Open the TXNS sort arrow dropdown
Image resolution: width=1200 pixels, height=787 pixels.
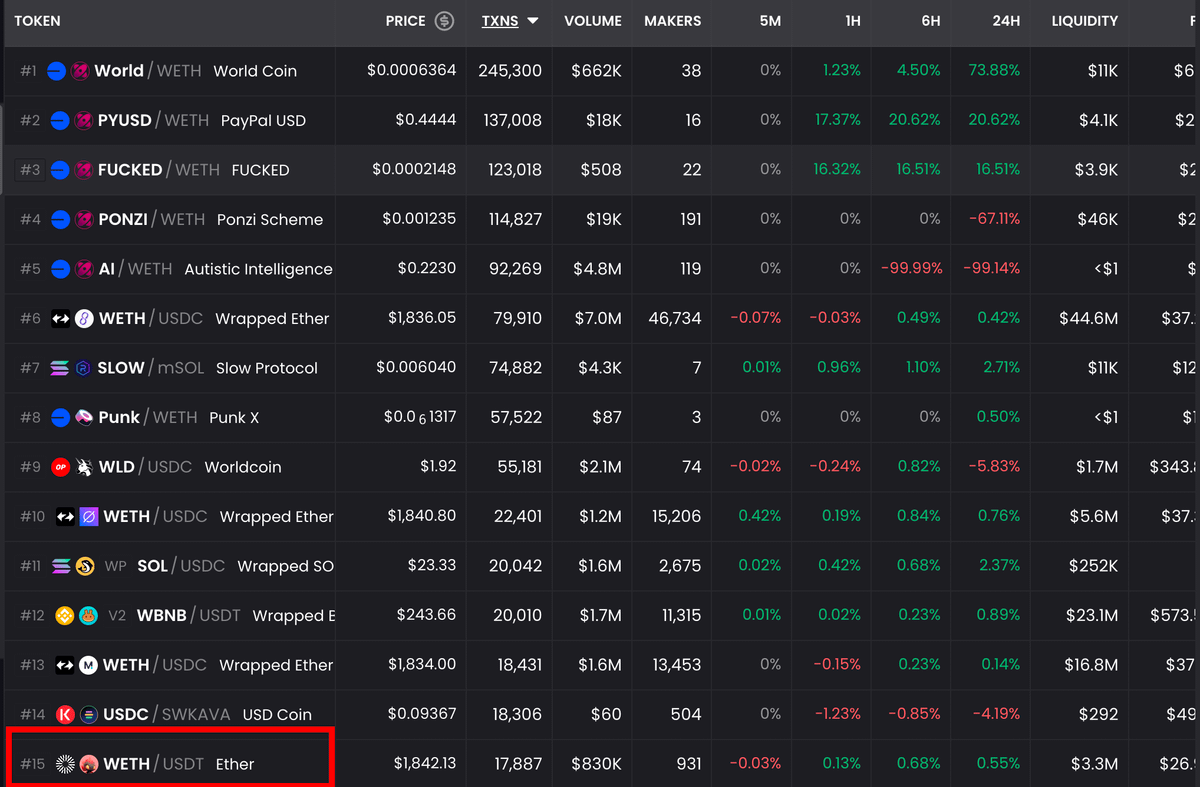[533, 21]
